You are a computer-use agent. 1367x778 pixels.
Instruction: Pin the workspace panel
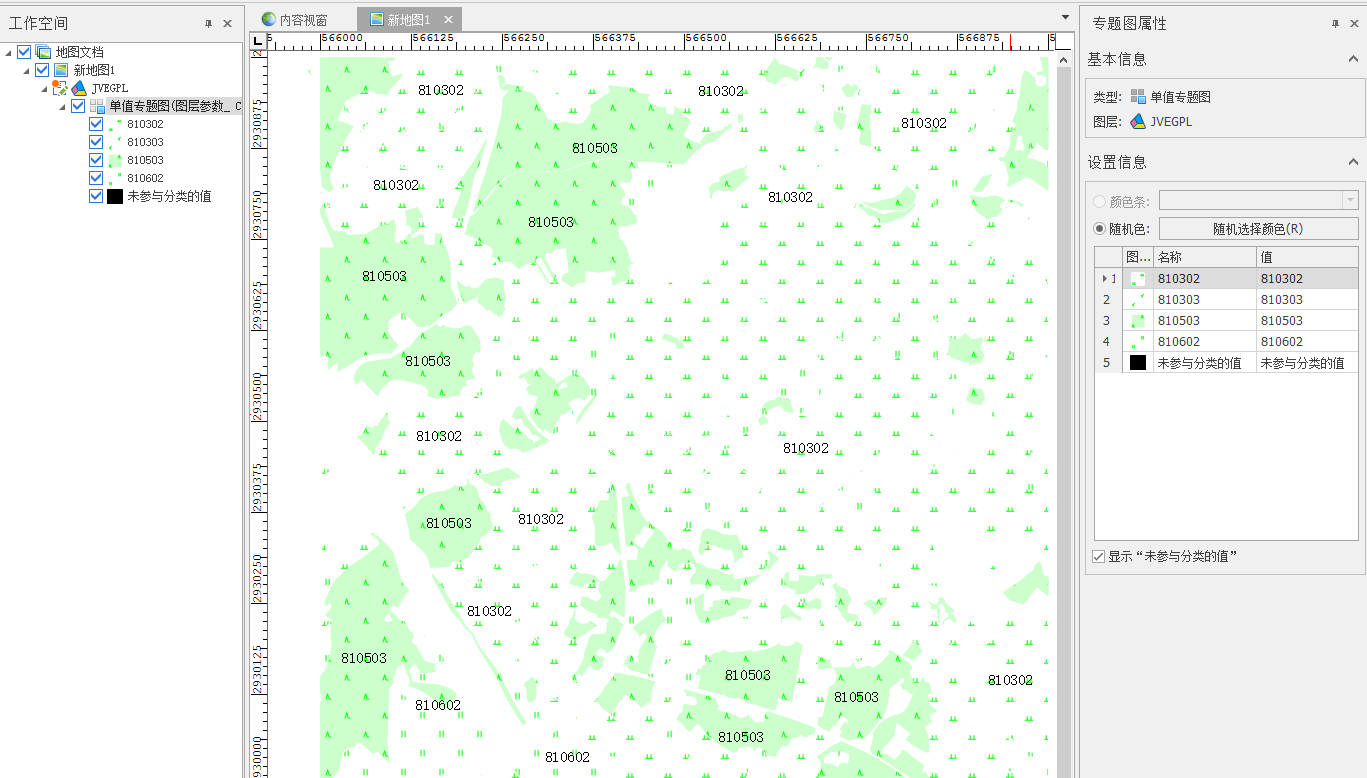[209, 23]
